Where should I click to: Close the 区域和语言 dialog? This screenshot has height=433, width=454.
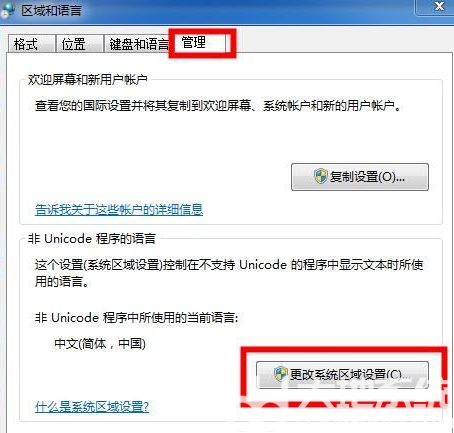pyautogui.click(x=438, y=6)
